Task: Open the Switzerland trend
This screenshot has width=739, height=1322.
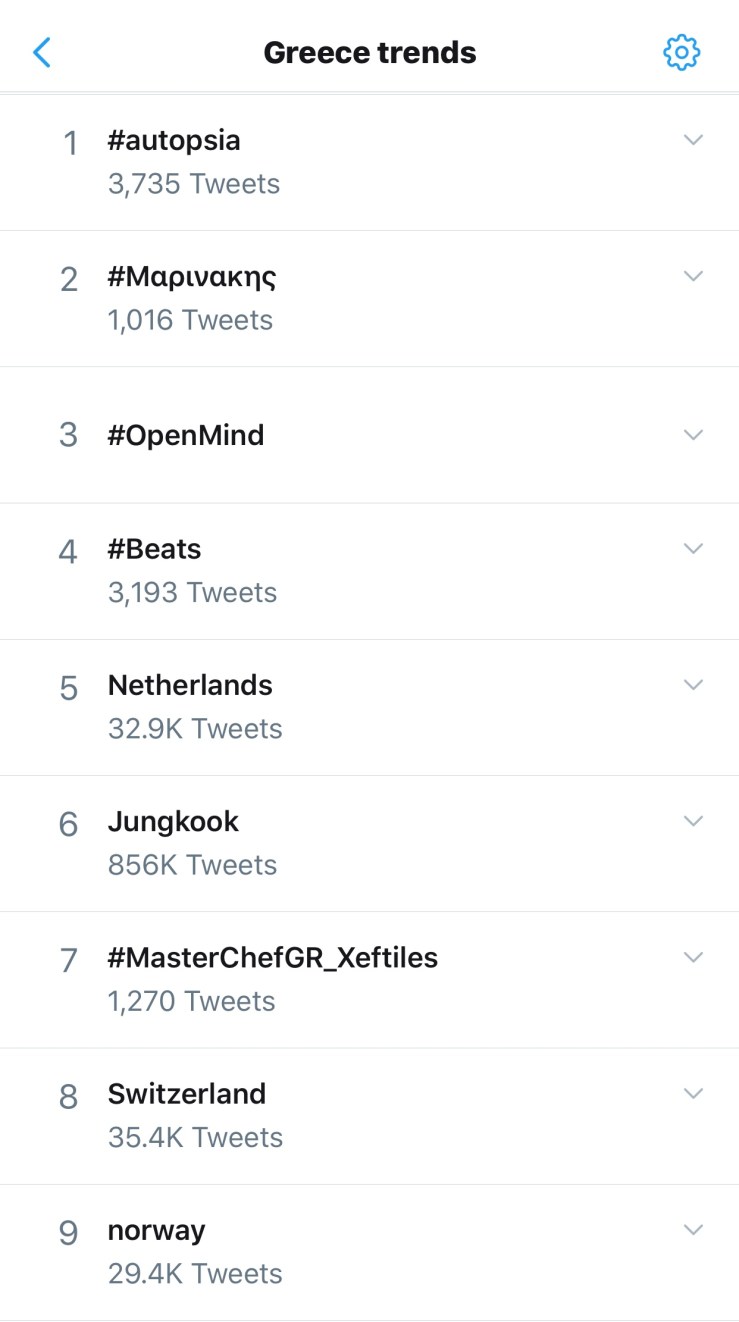Action: (x=187, y=1093)
